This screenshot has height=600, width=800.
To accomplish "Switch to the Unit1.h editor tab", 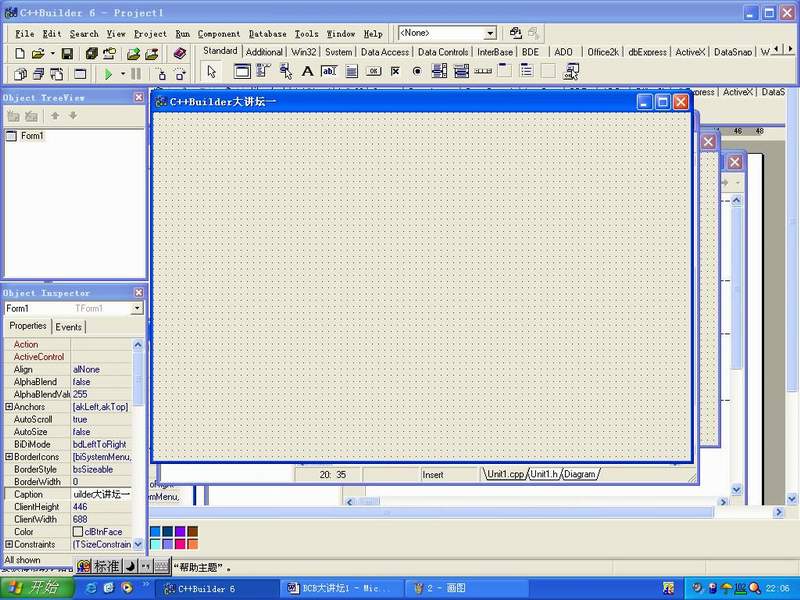I will pos(544,474).
